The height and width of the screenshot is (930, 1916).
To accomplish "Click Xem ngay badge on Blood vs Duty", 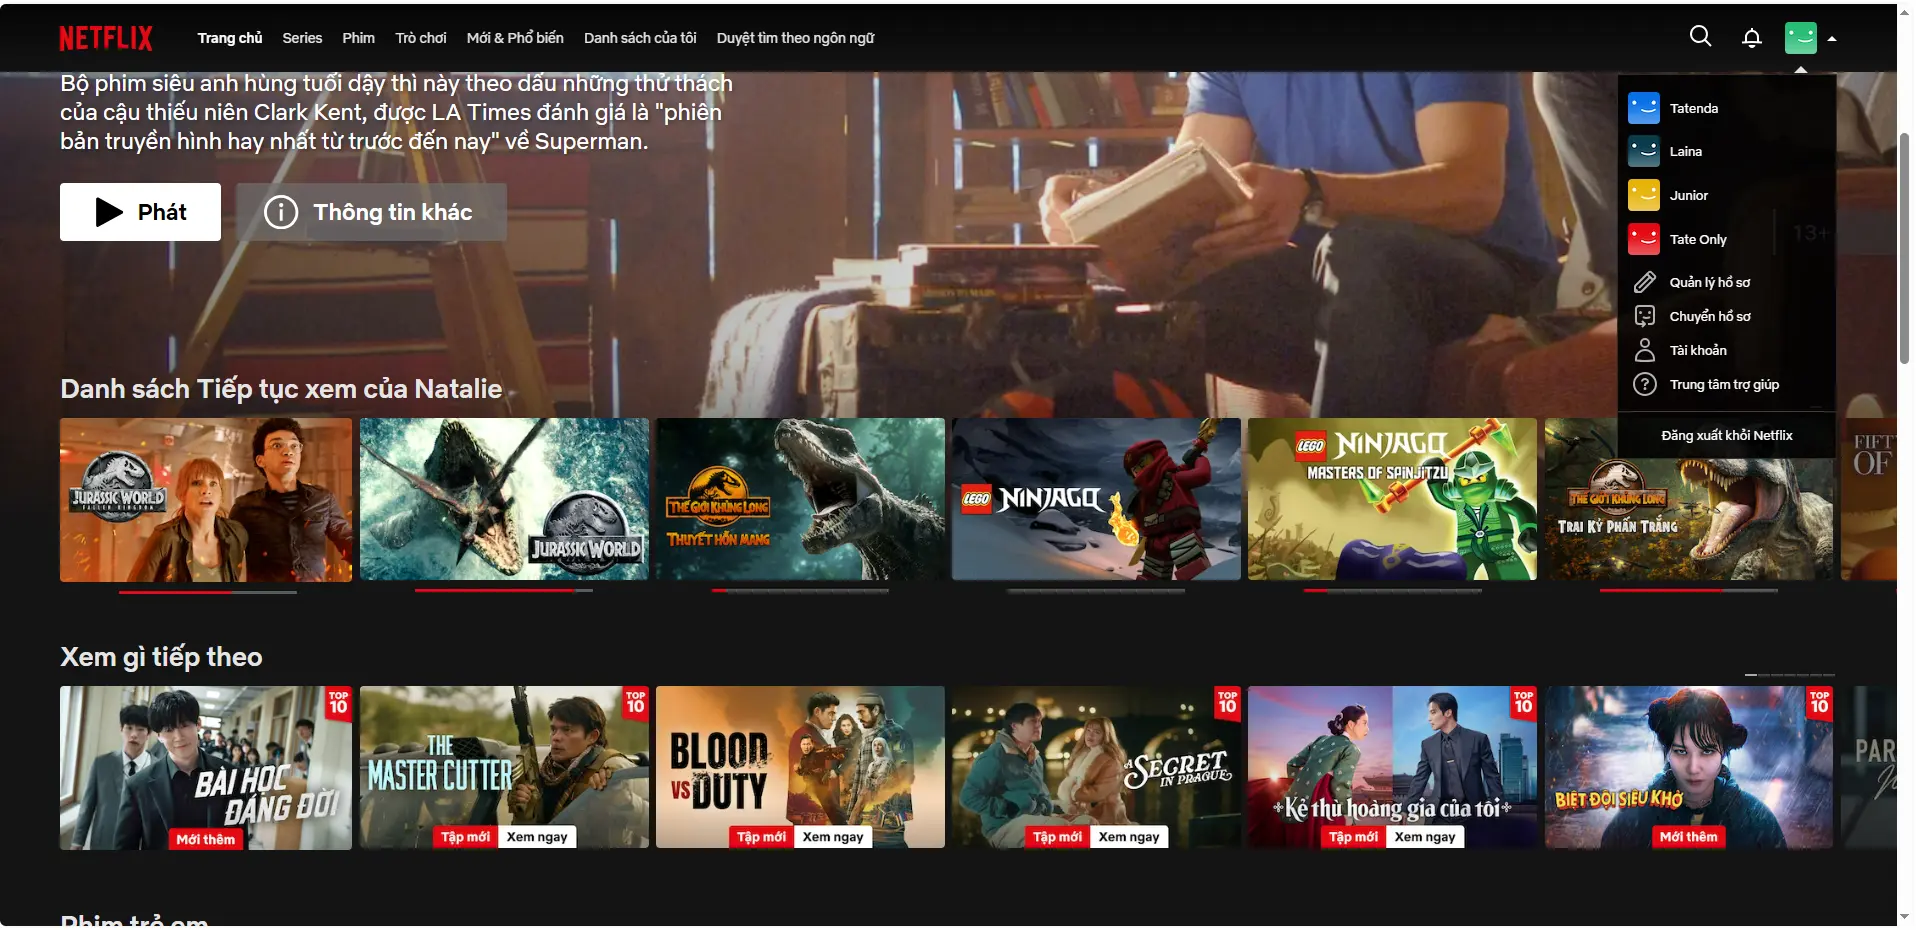I will point(833,837).
